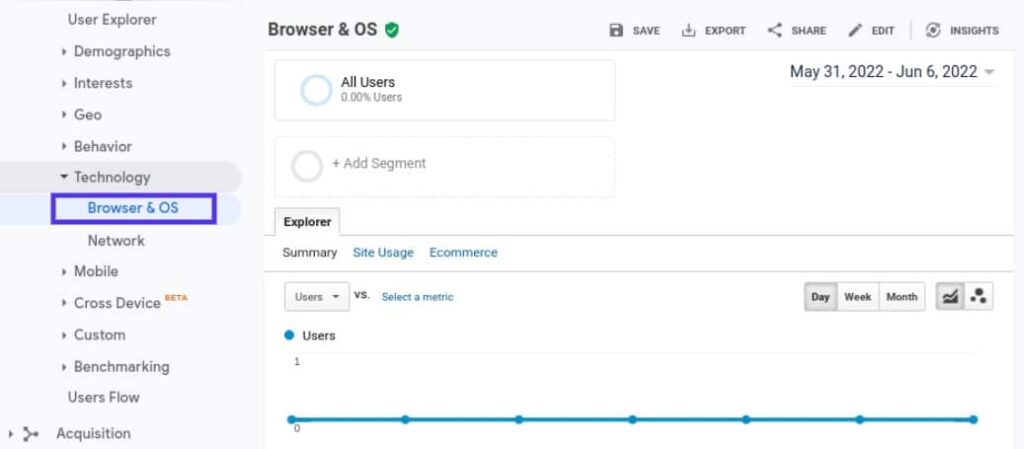Click the Select a metric link
Screen dimensions: 1024x449
coord(417,297)
